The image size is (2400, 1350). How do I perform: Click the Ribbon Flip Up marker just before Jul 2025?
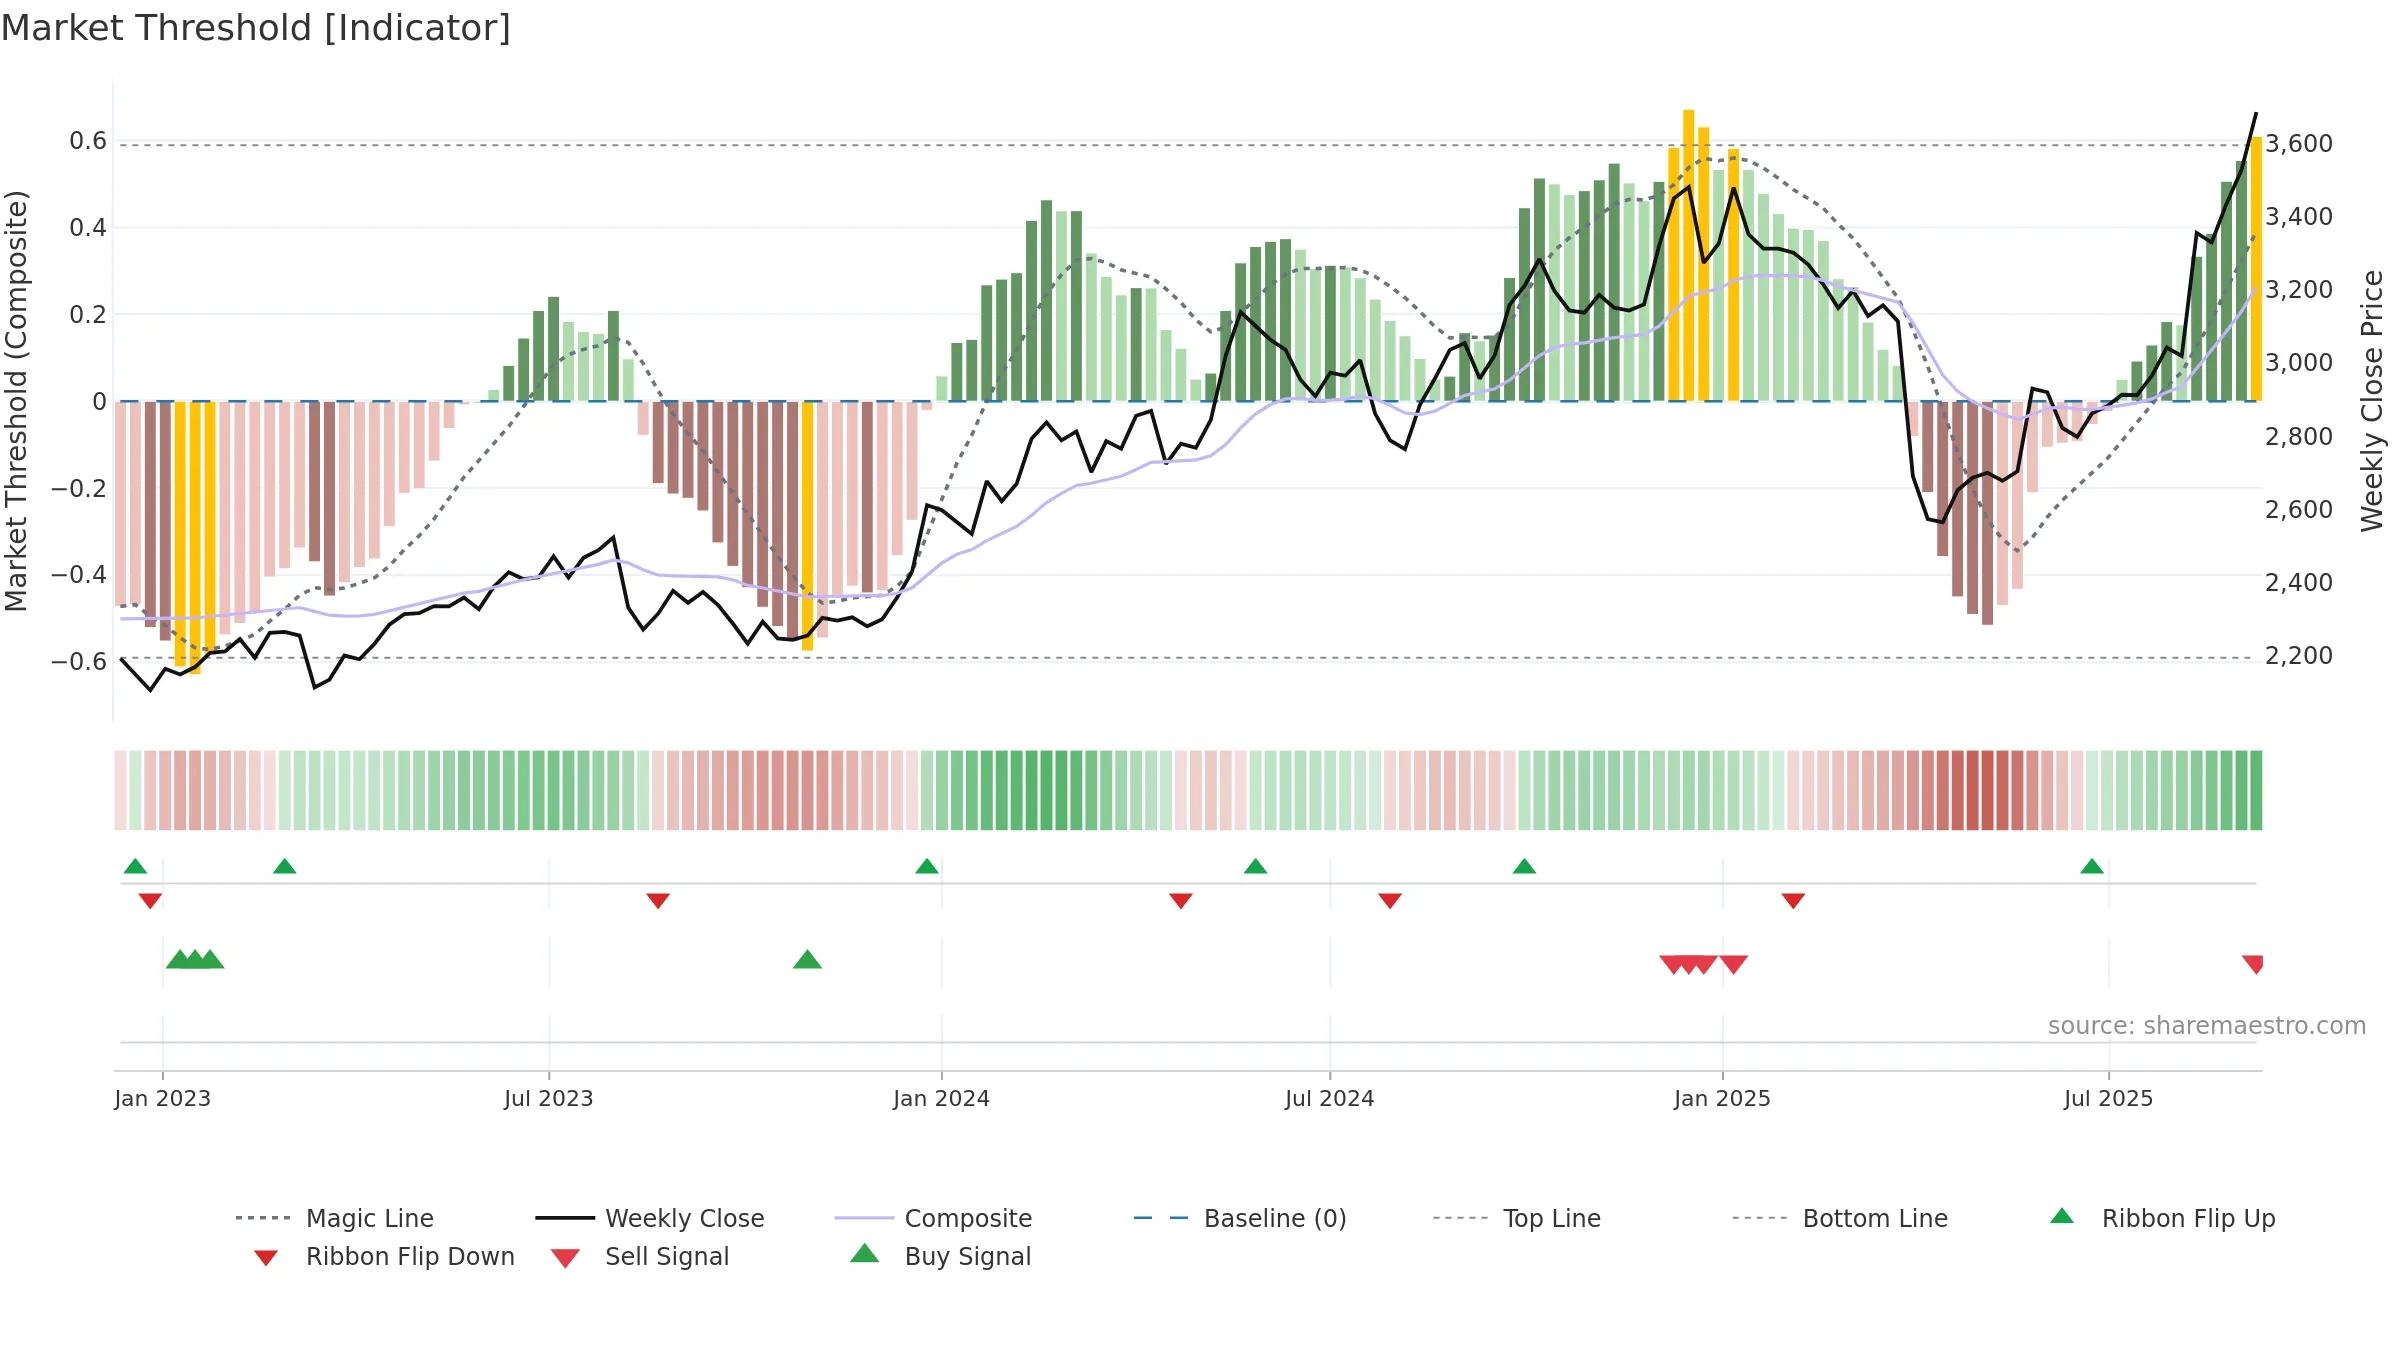point(2092,866)
